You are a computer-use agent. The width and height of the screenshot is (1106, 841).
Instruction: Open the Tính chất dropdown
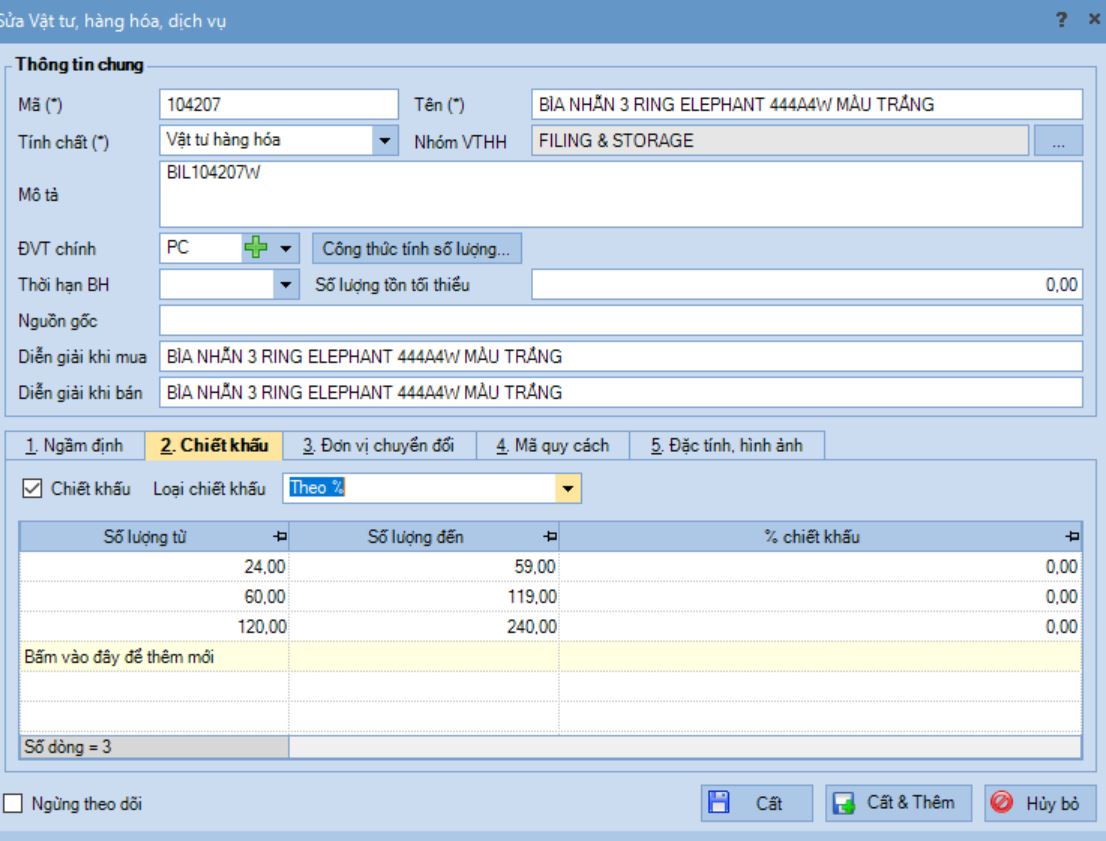coord(384,140)
